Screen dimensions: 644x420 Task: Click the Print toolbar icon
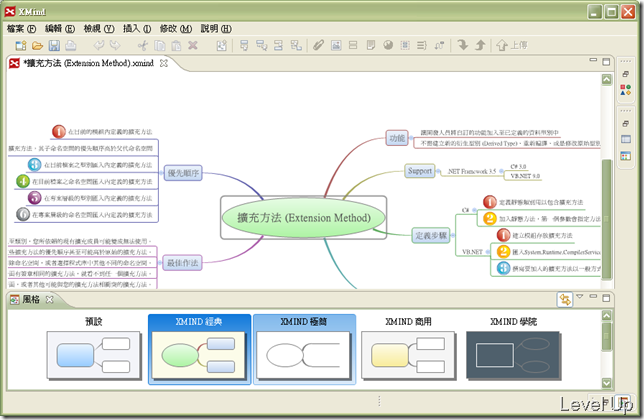tap(71, 45)
